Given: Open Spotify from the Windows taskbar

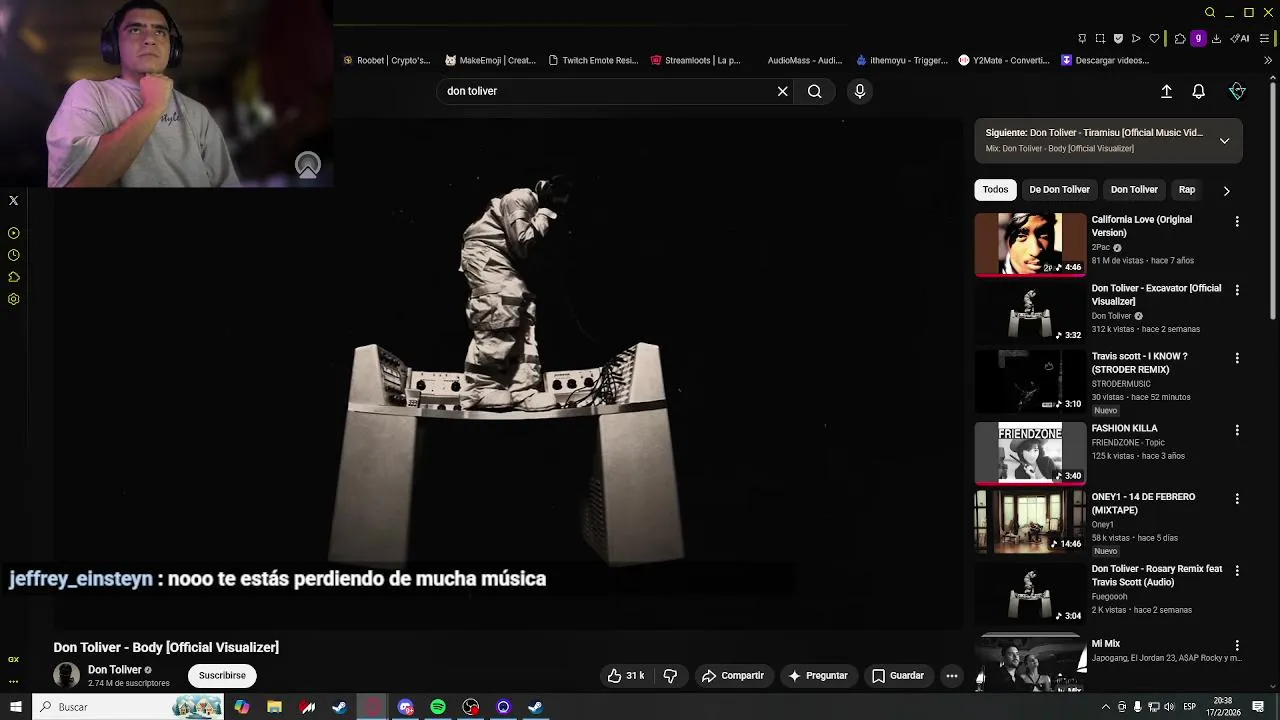Looking at the screenshot, I should pyautogui.click(x=438, y=707).
